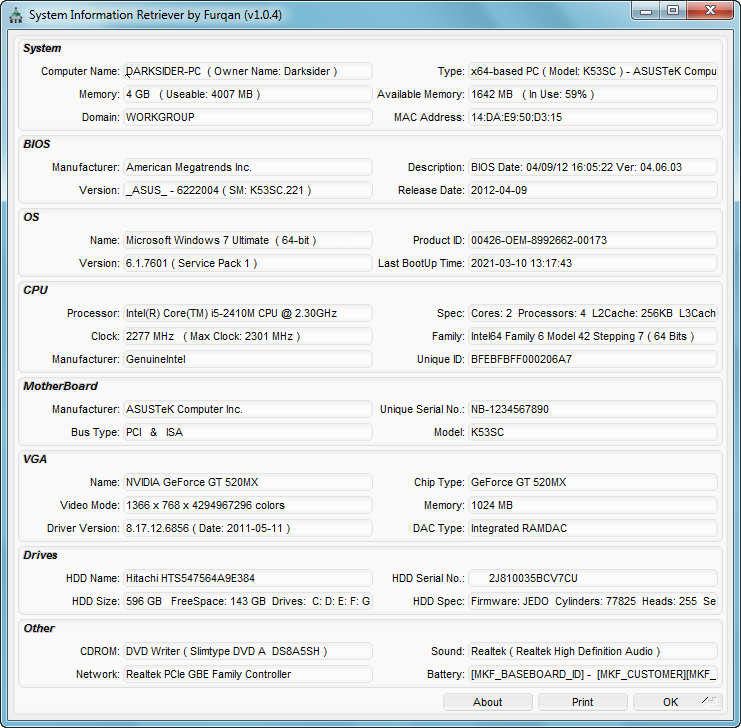
Task: Click the Family Intel64 field
Action: tap(593, 336)
